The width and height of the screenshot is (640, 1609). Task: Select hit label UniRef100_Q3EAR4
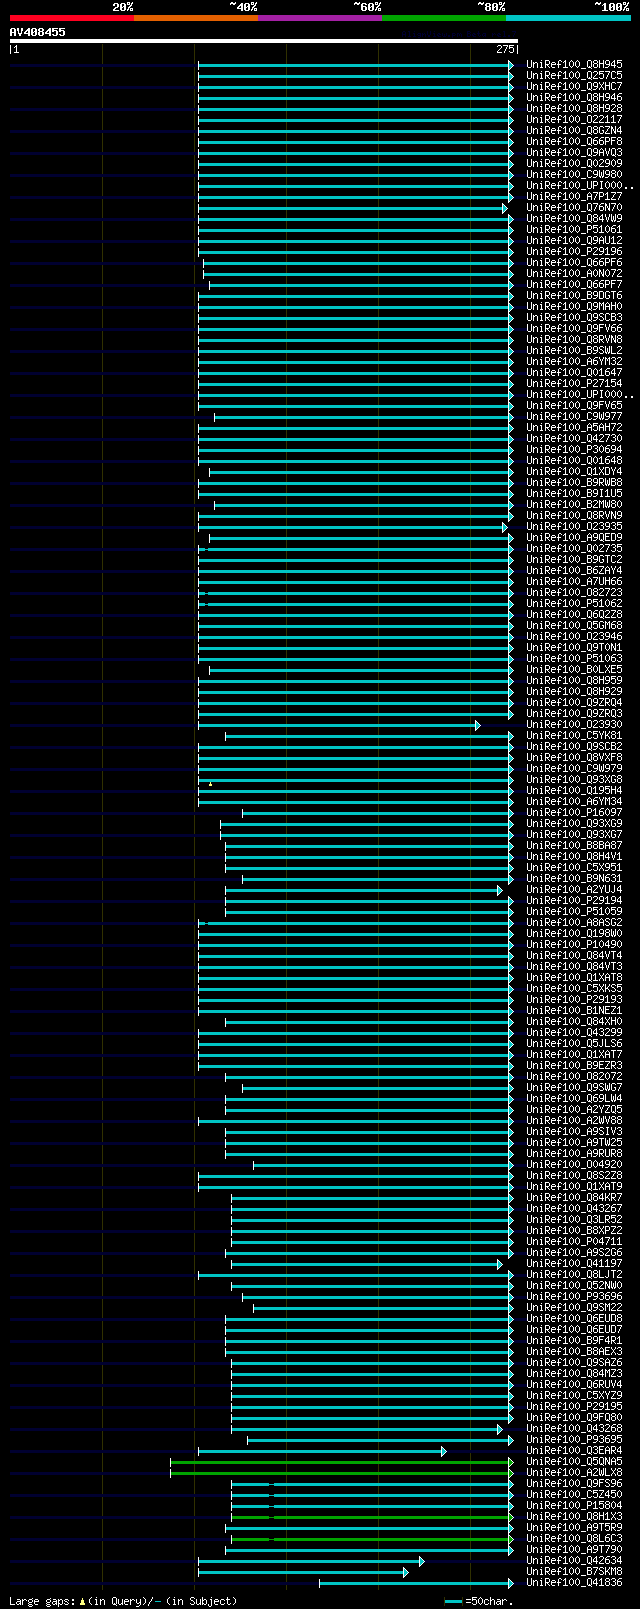574,1451
